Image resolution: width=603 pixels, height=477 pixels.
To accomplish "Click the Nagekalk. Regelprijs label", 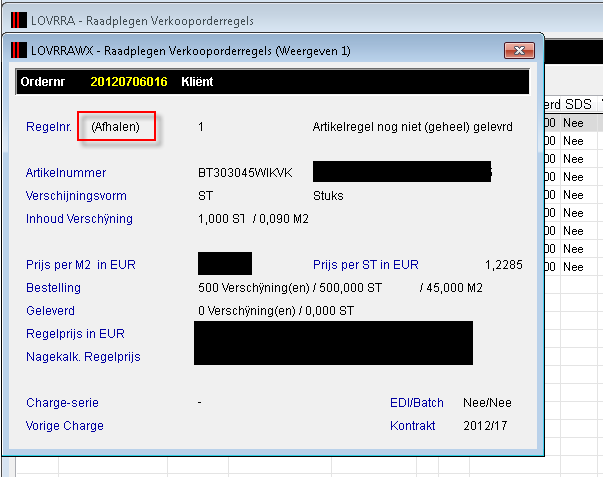I will click(x=83, y=357).
